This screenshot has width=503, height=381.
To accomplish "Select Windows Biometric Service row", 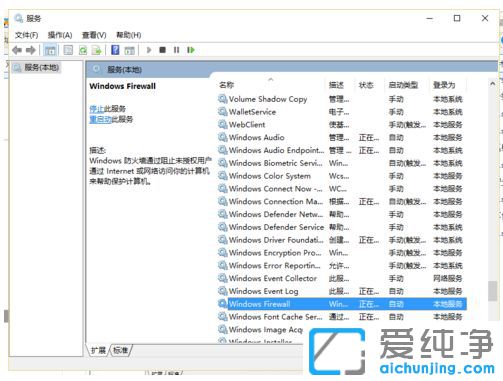I will tap(342, 163).
